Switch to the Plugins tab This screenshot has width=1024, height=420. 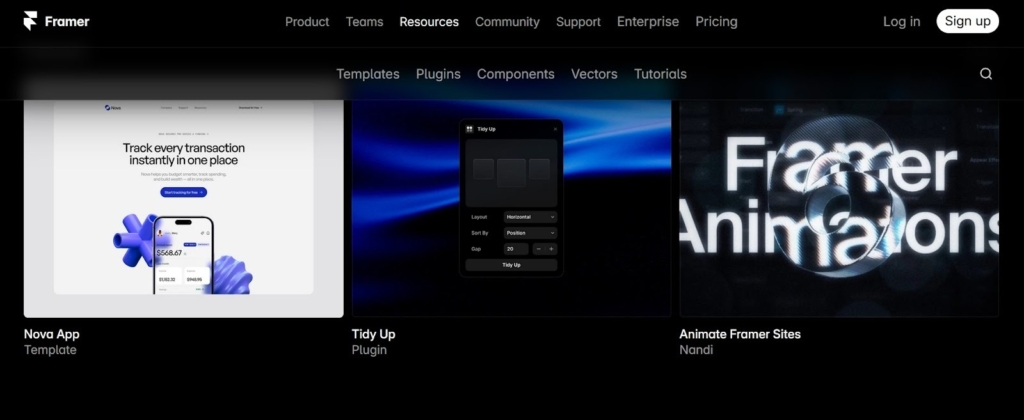(438, 74)
